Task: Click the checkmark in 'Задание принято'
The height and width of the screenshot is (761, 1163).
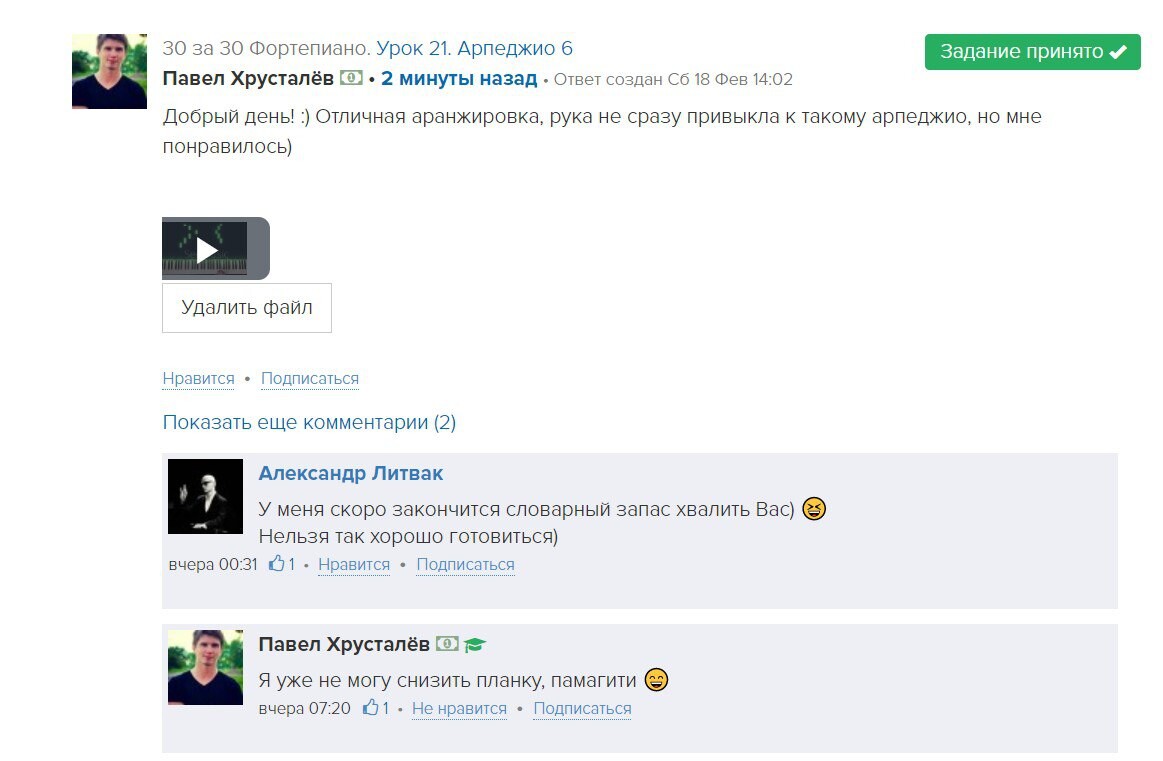Action: (1118, 52)
